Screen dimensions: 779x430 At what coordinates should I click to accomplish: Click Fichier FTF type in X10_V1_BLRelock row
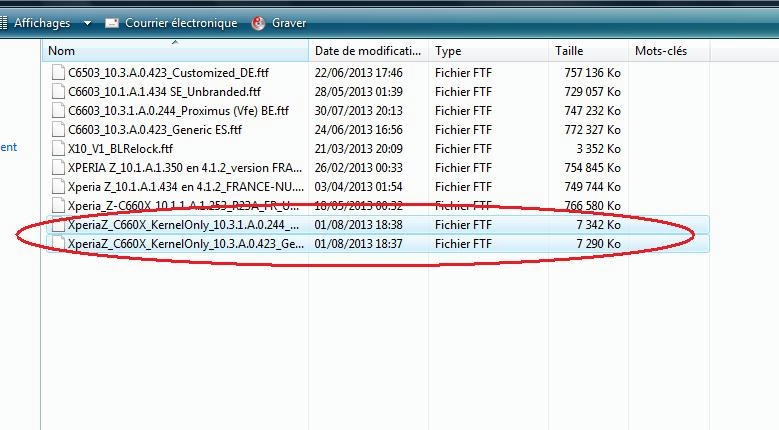(463, 149)
